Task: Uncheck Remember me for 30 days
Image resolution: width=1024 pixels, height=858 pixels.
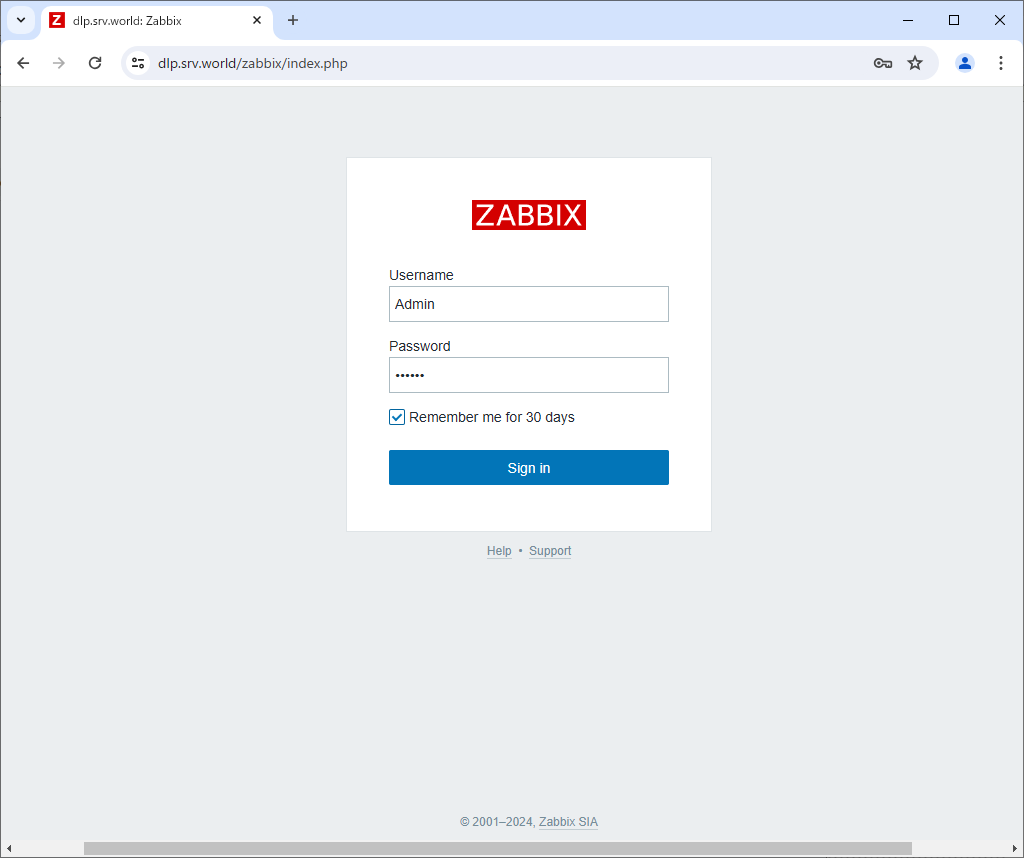Action: click(x=397, y=417)
